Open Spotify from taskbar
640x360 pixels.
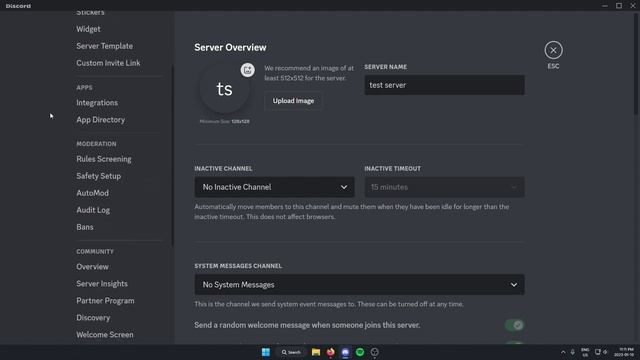tap(360, 352)
